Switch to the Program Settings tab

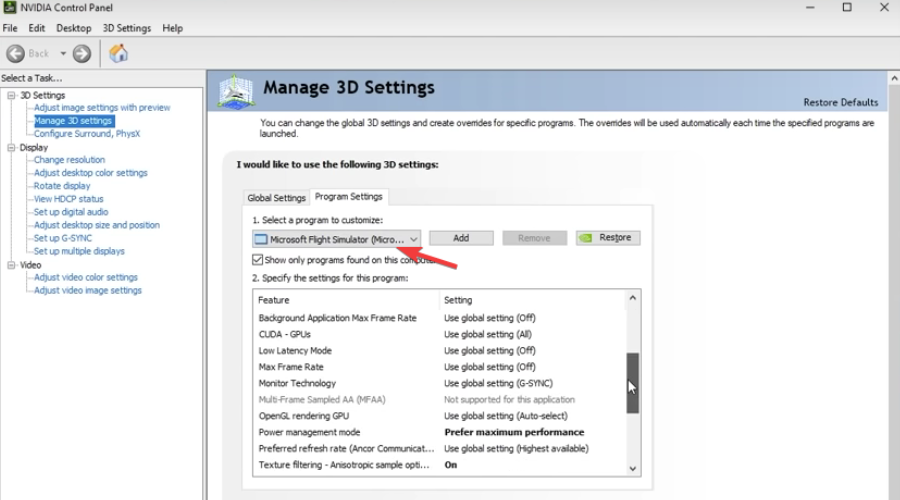pos(348,196)
